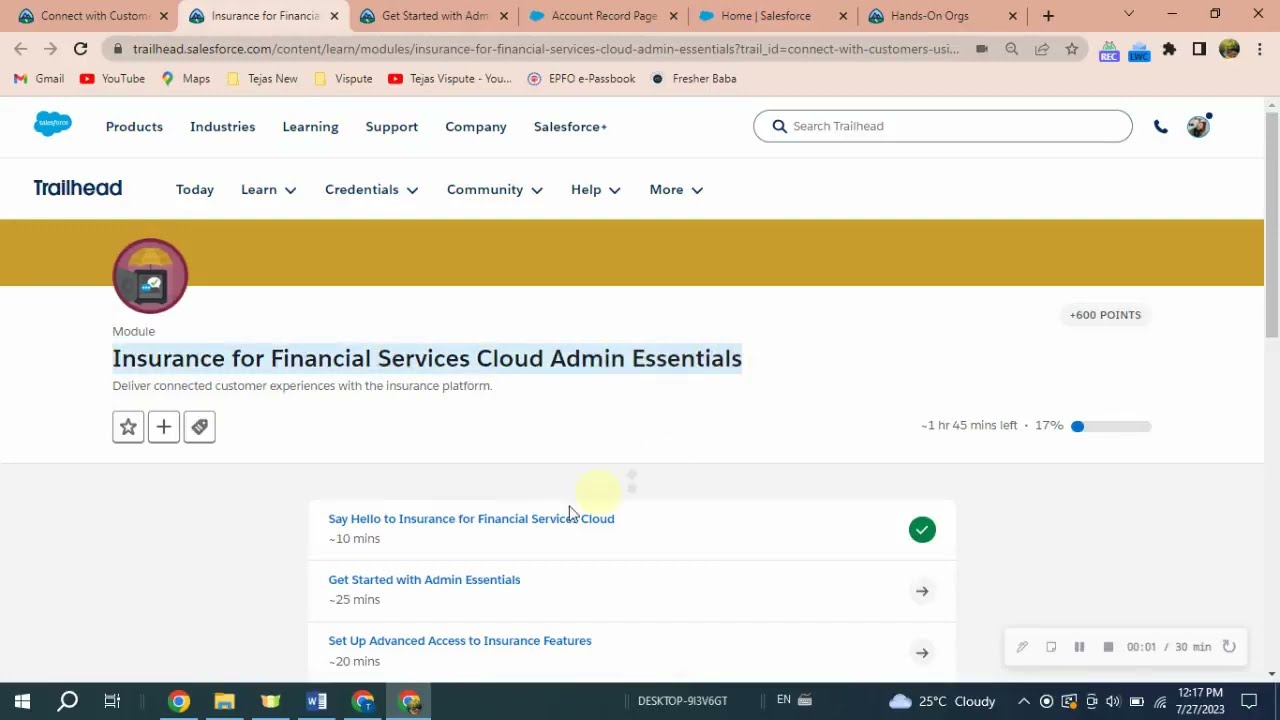Click the phone contact icon

click(1160, 127)
